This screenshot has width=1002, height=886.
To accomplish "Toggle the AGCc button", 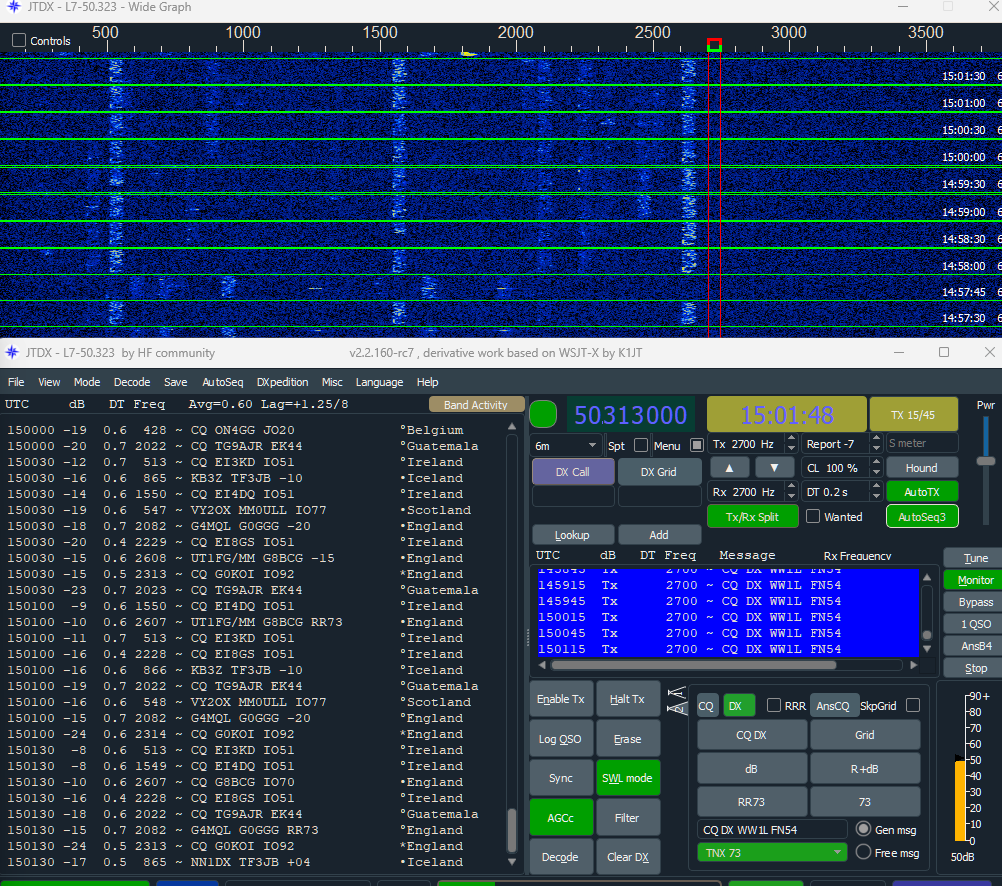I will pos(561,818).
